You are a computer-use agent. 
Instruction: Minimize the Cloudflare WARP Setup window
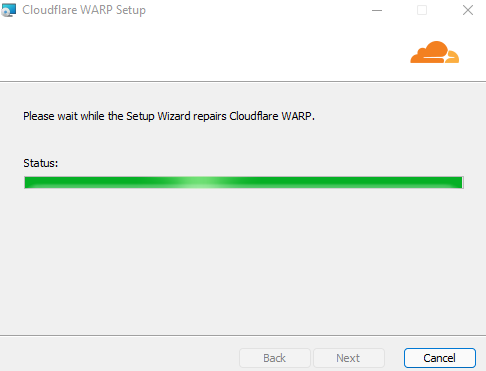[377, 10]
